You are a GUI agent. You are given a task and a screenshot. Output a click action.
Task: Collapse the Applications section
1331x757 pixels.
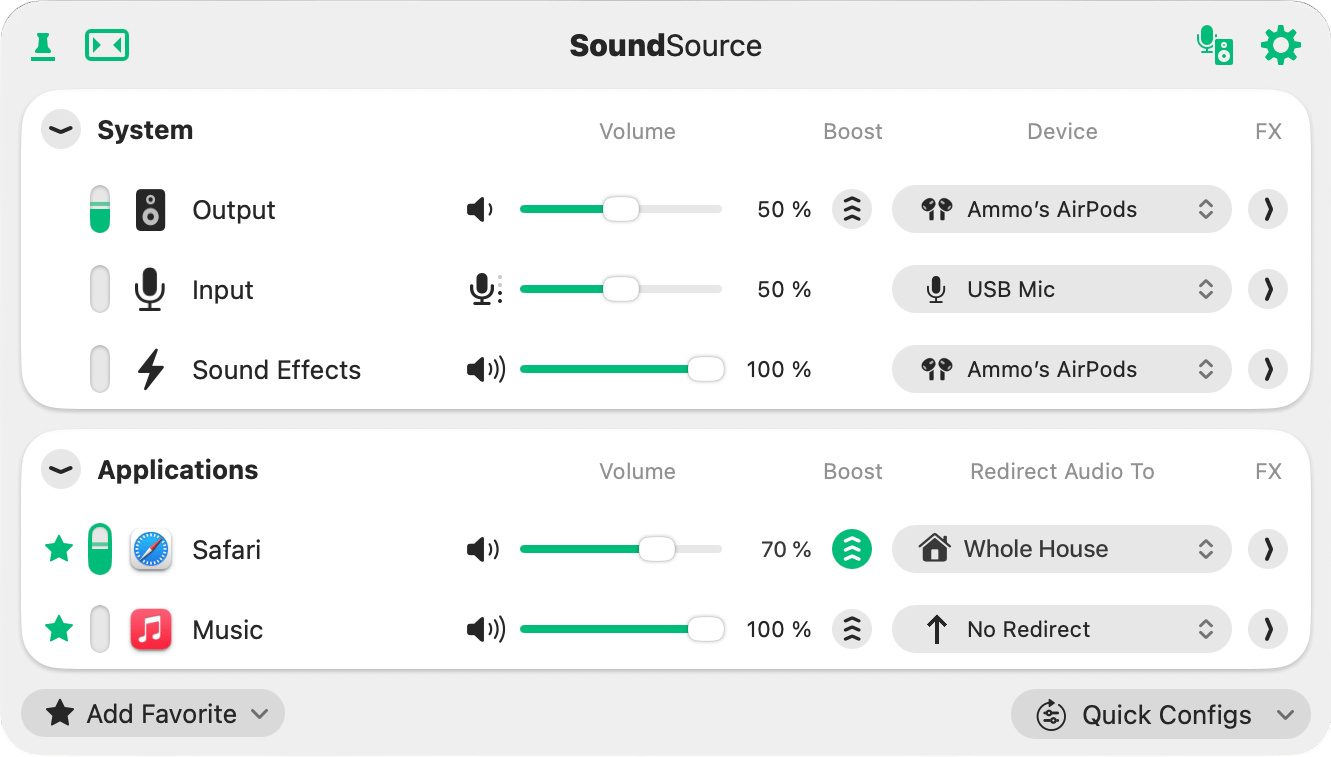point(61,470)
